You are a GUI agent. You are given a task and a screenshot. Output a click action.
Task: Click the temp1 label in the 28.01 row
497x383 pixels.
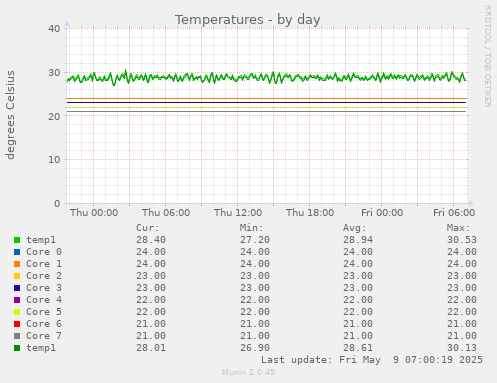coord(41,348)
